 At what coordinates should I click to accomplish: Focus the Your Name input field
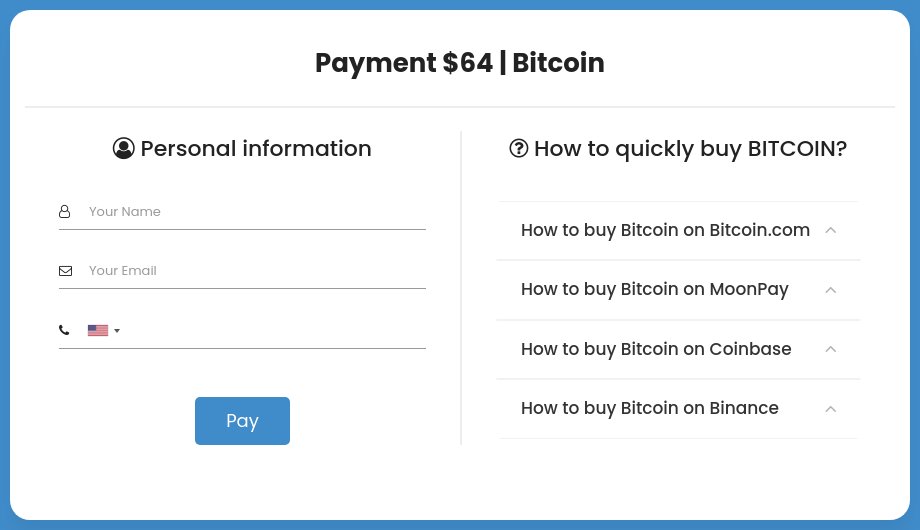[255, 212]
